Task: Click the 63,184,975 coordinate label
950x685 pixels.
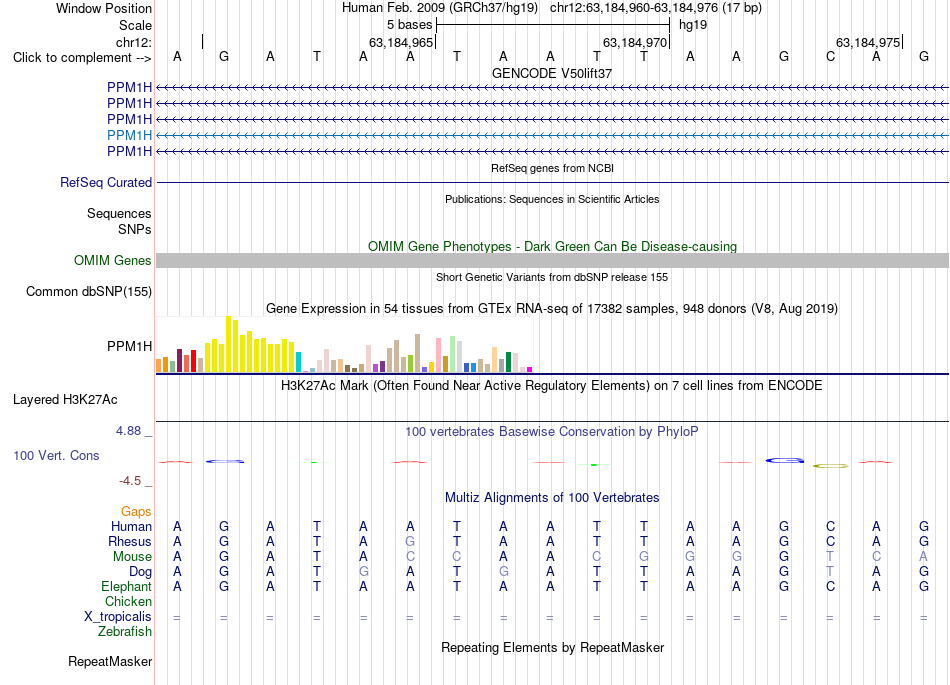Action: [x=868, y=42]
